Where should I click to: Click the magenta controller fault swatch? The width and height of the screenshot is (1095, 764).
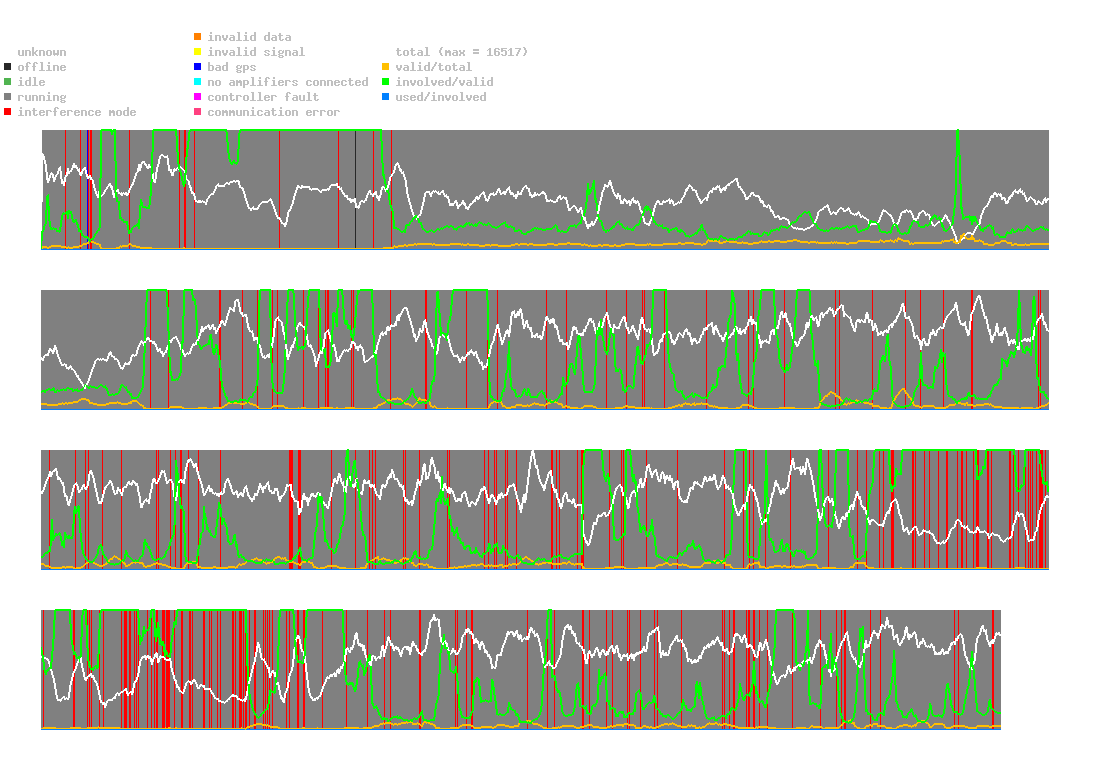pyautogui.click(x=198, y=97)
